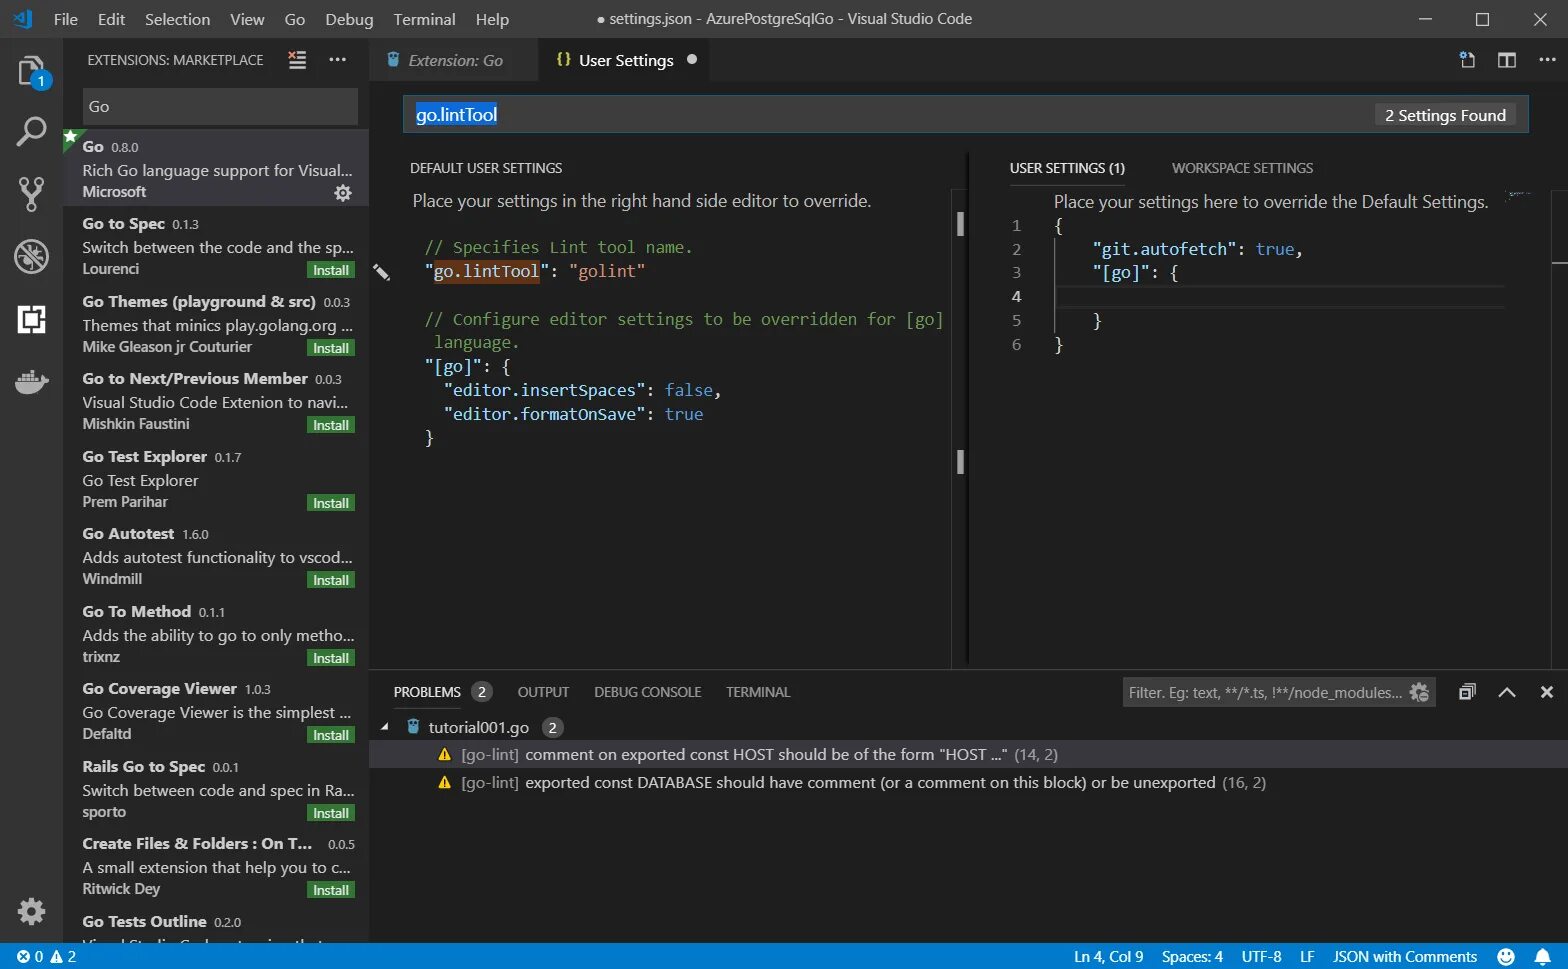
Task: Open the Explorer view in activity bar
Action: (31, 71)
